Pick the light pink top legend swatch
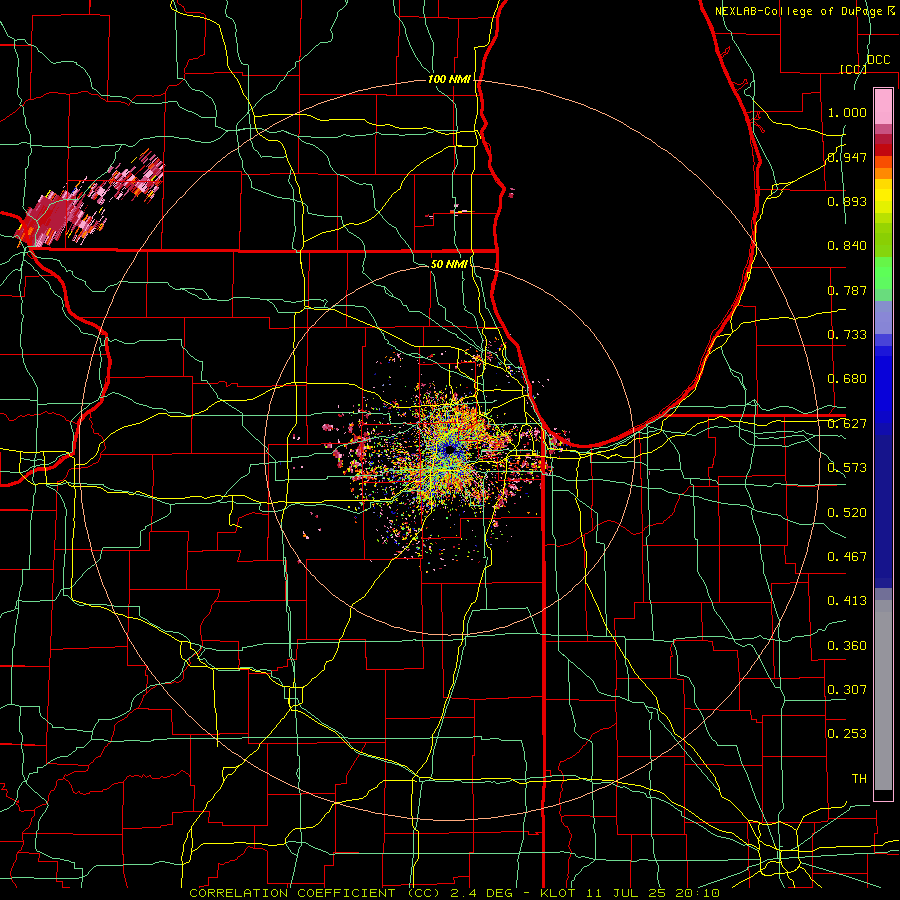 [883, 106]
